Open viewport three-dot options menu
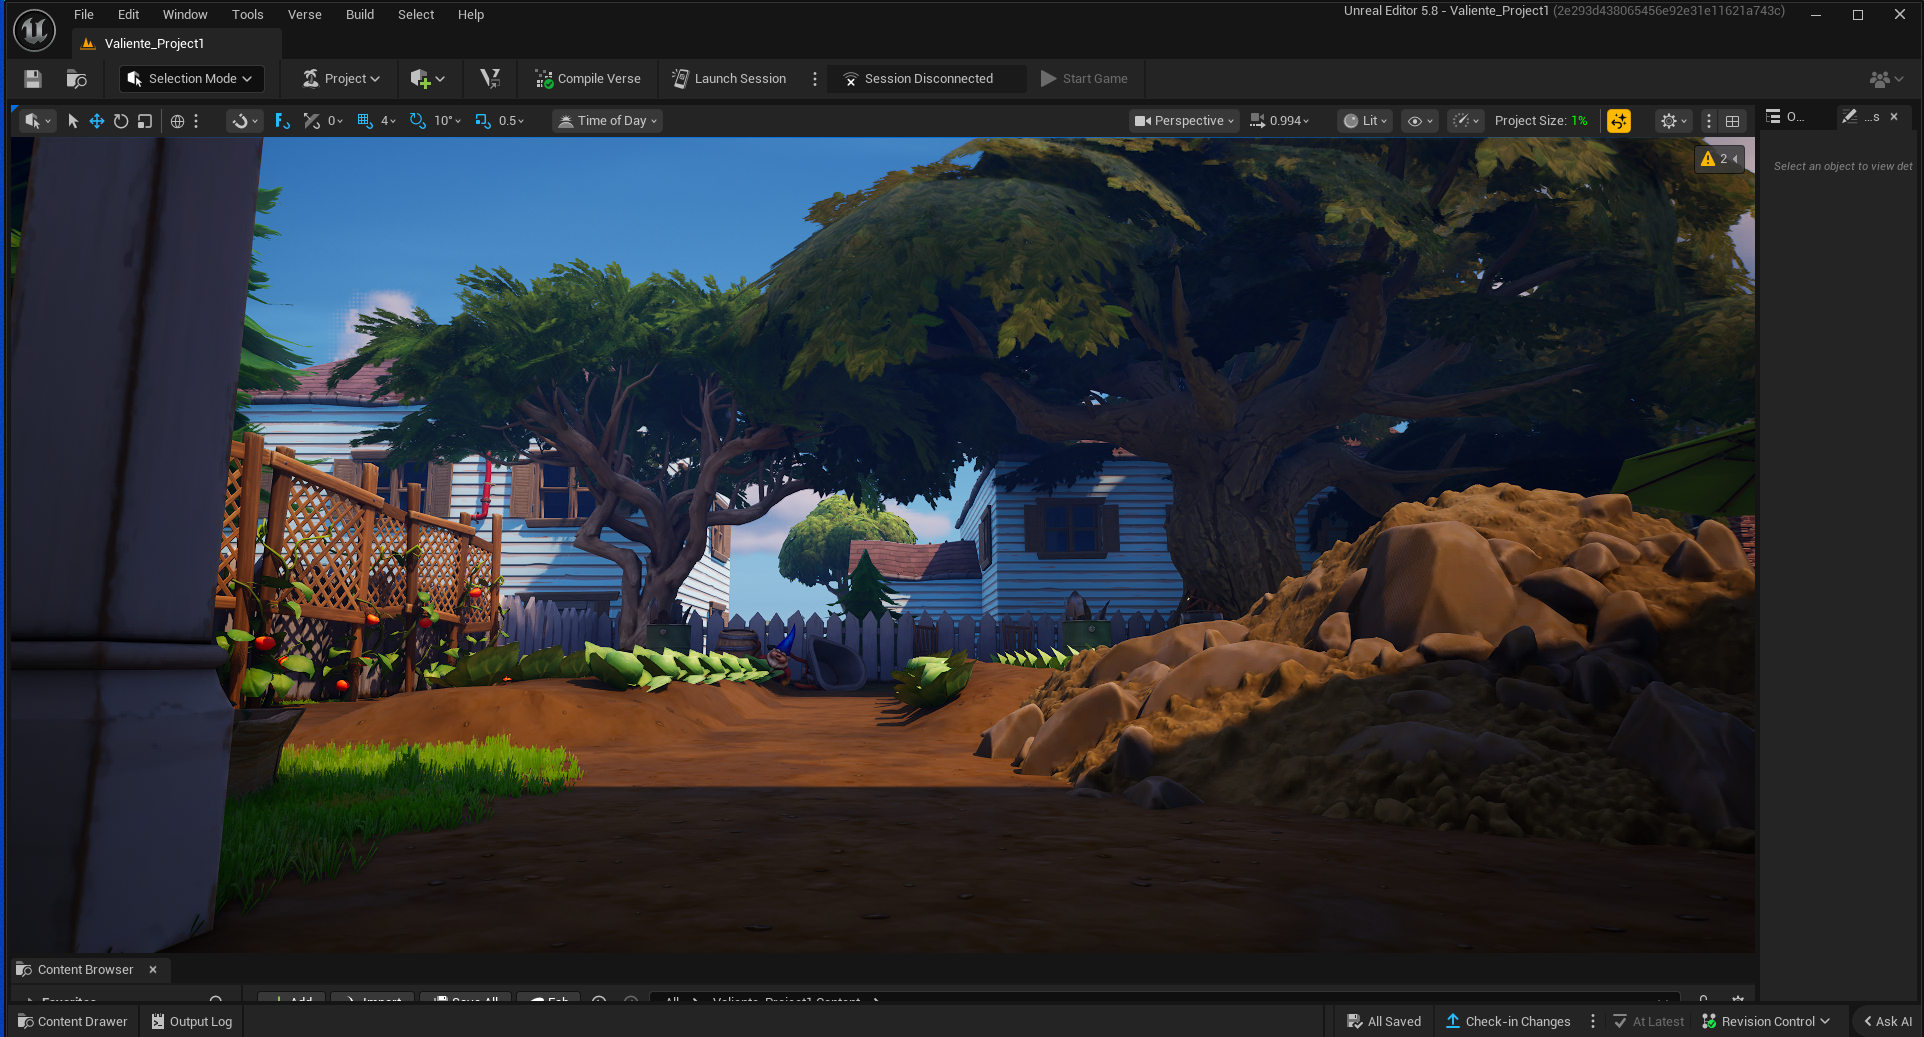1924x1037 pixels. pyautogui.click(x=1709, y=121)
